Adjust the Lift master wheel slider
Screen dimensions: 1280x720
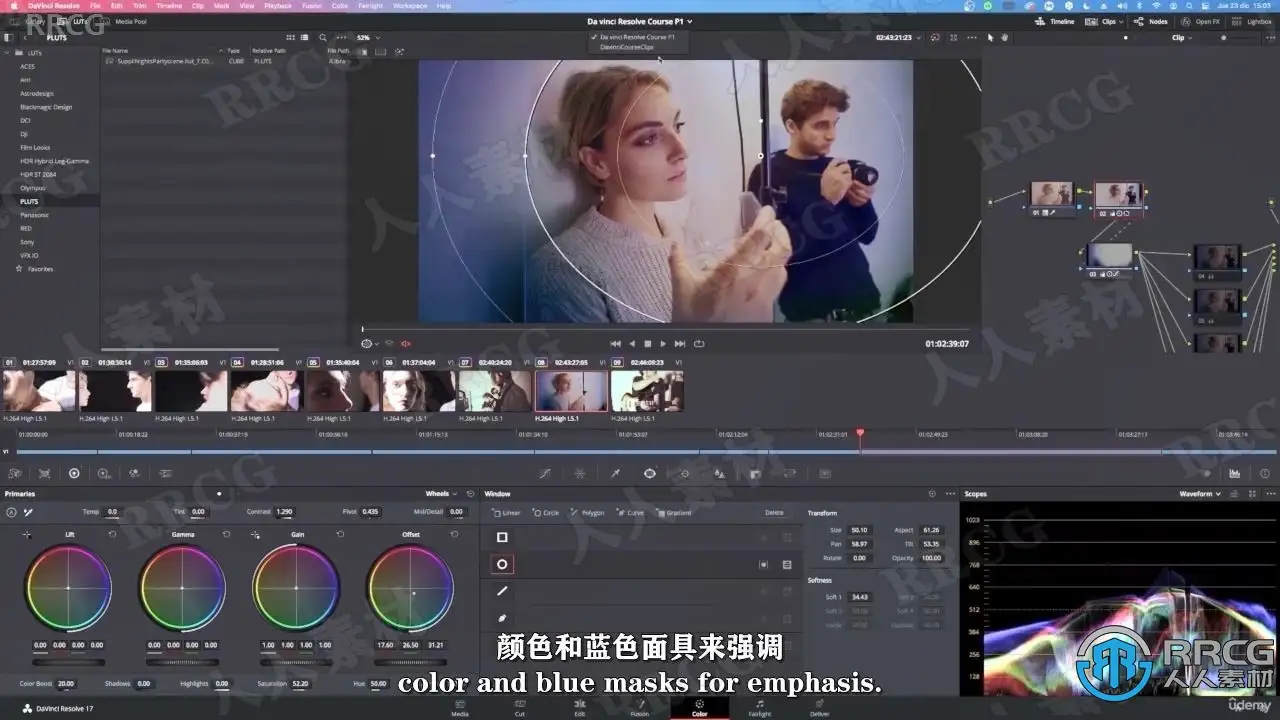tap(68, 662)
